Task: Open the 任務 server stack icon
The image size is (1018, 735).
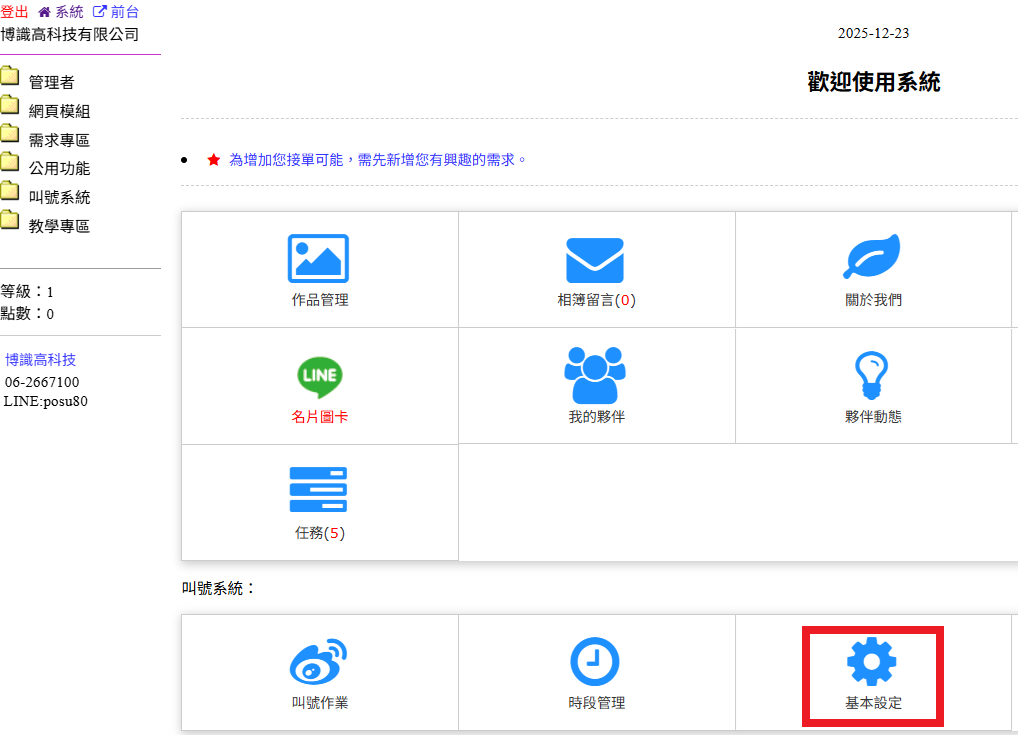Action: [x=319, y=491]
